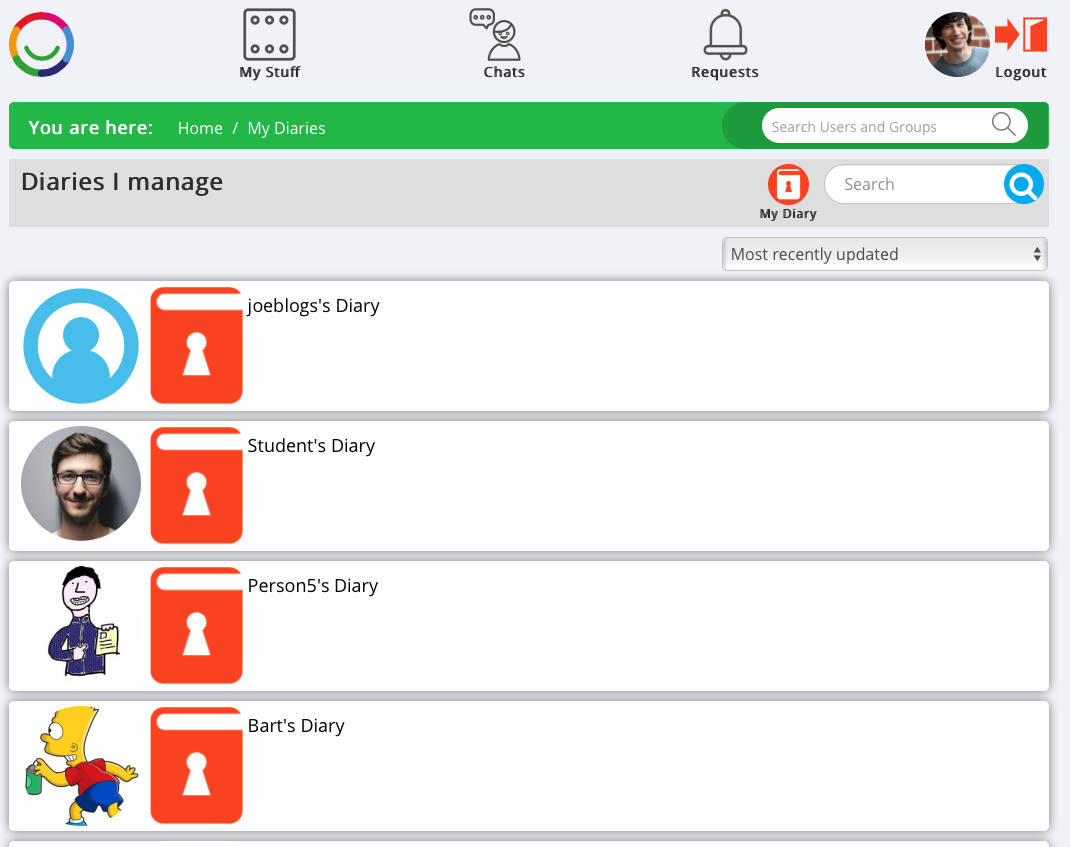Open Person5's red locked diary icon

(x=197, y=625)
